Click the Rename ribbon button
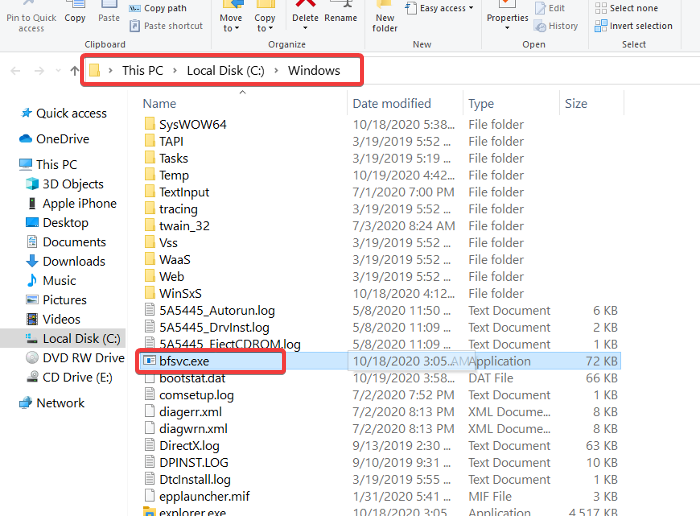The width and height of the screenshot is (700, 516). (341, 13)
